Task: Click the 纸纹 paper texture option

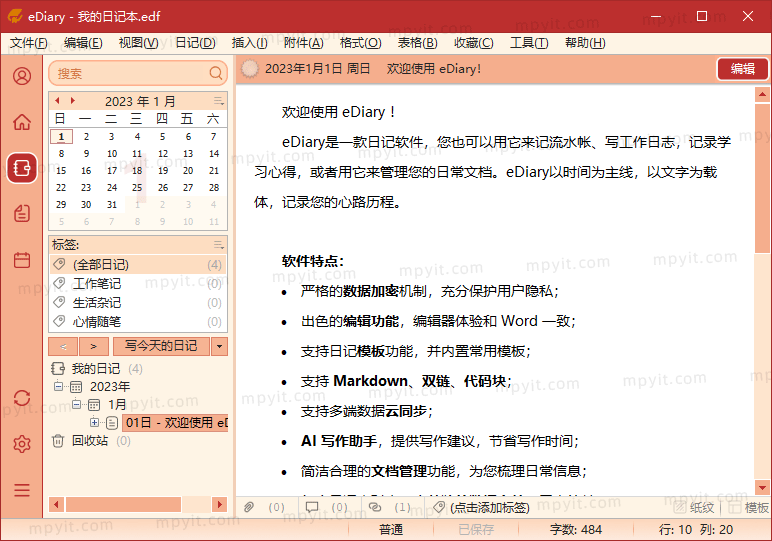Action: click(694, 508)
